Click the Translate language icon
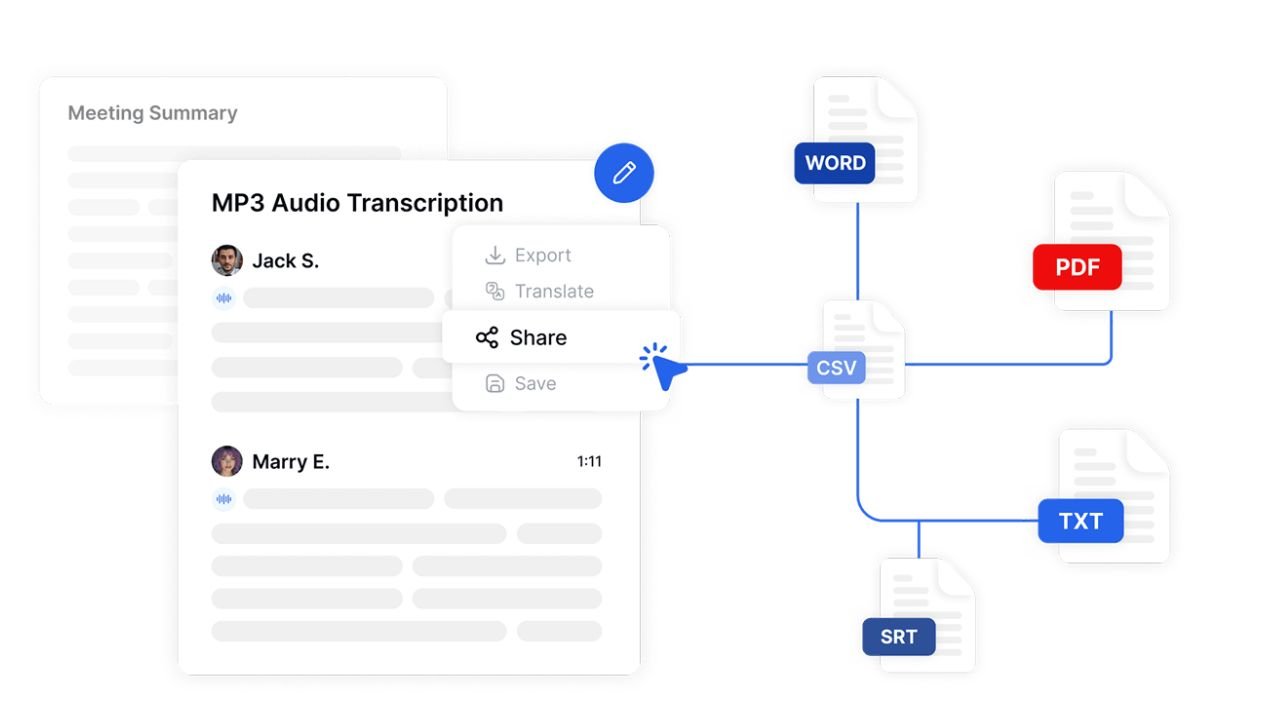 tap(494, 291)
